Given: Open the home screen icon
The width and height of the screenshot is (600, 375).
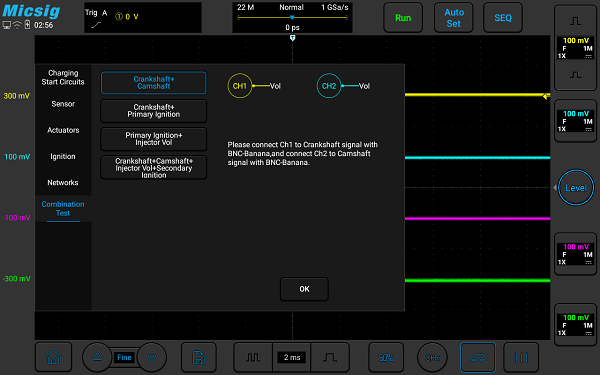Looking at the screenshot, I should coord(53,357).
